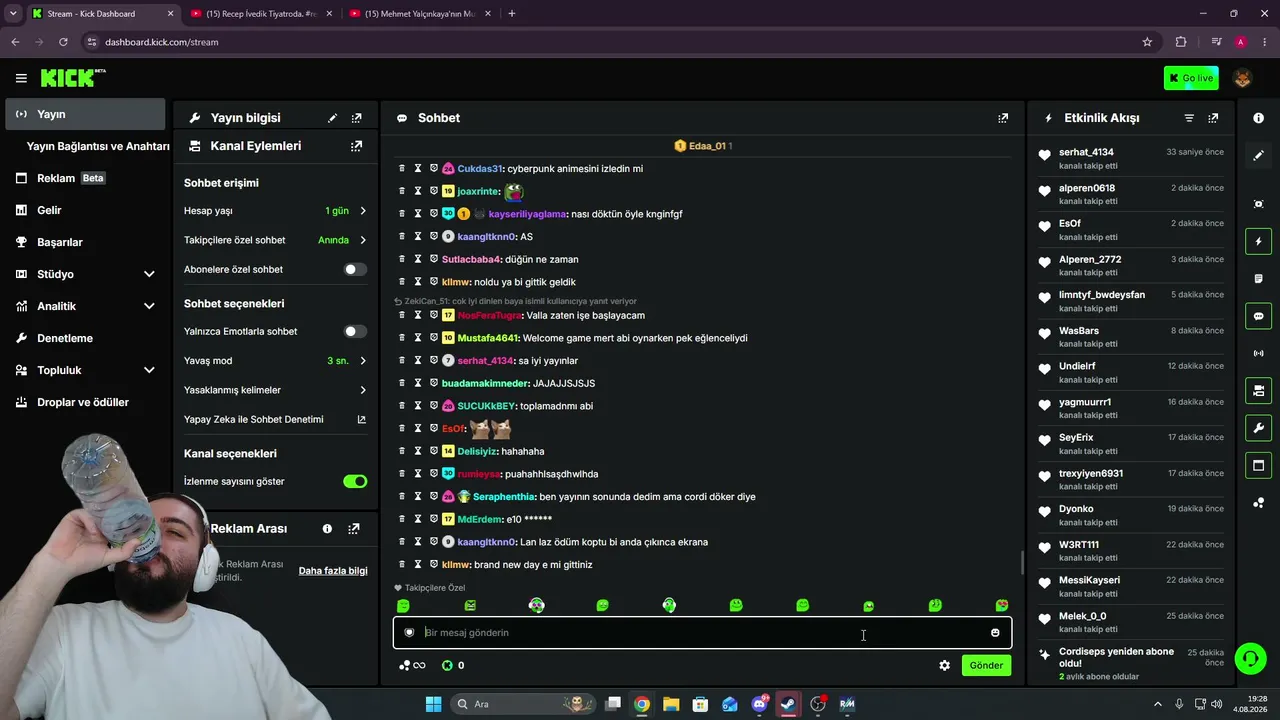Timeout joaxrinte with the hourglass icon

[418, 191]
